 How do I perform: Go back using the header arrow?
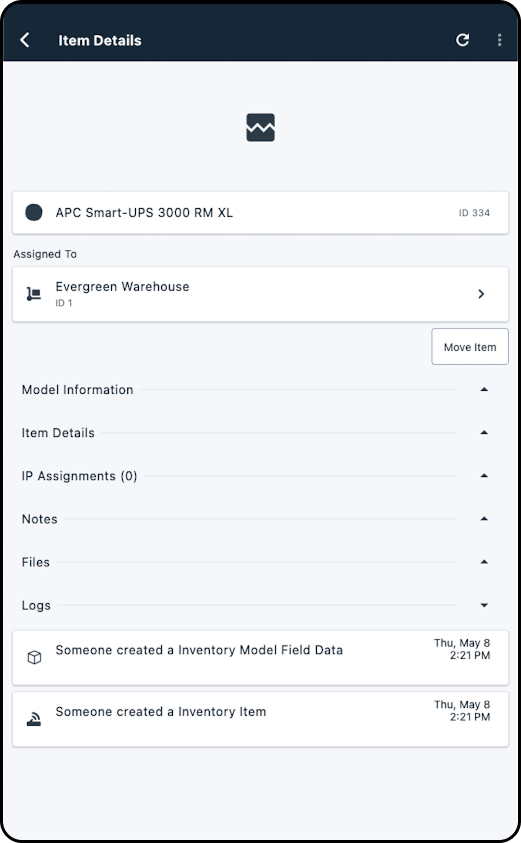(25, 40)
